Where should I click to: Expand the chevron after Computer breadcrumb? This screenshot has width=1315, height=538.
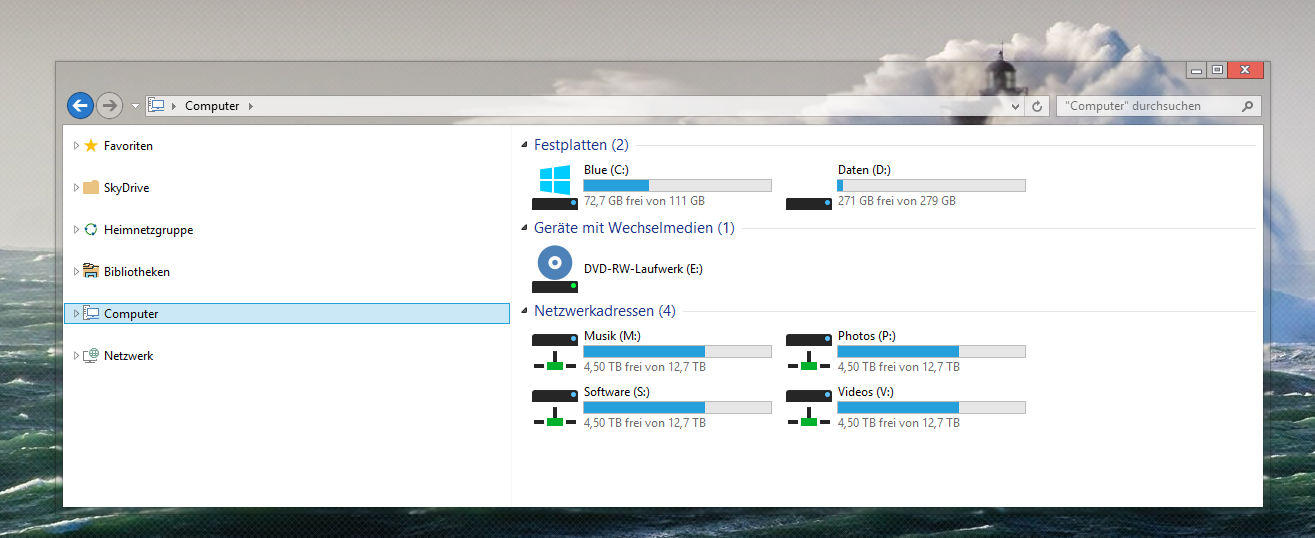click(250, 106)
